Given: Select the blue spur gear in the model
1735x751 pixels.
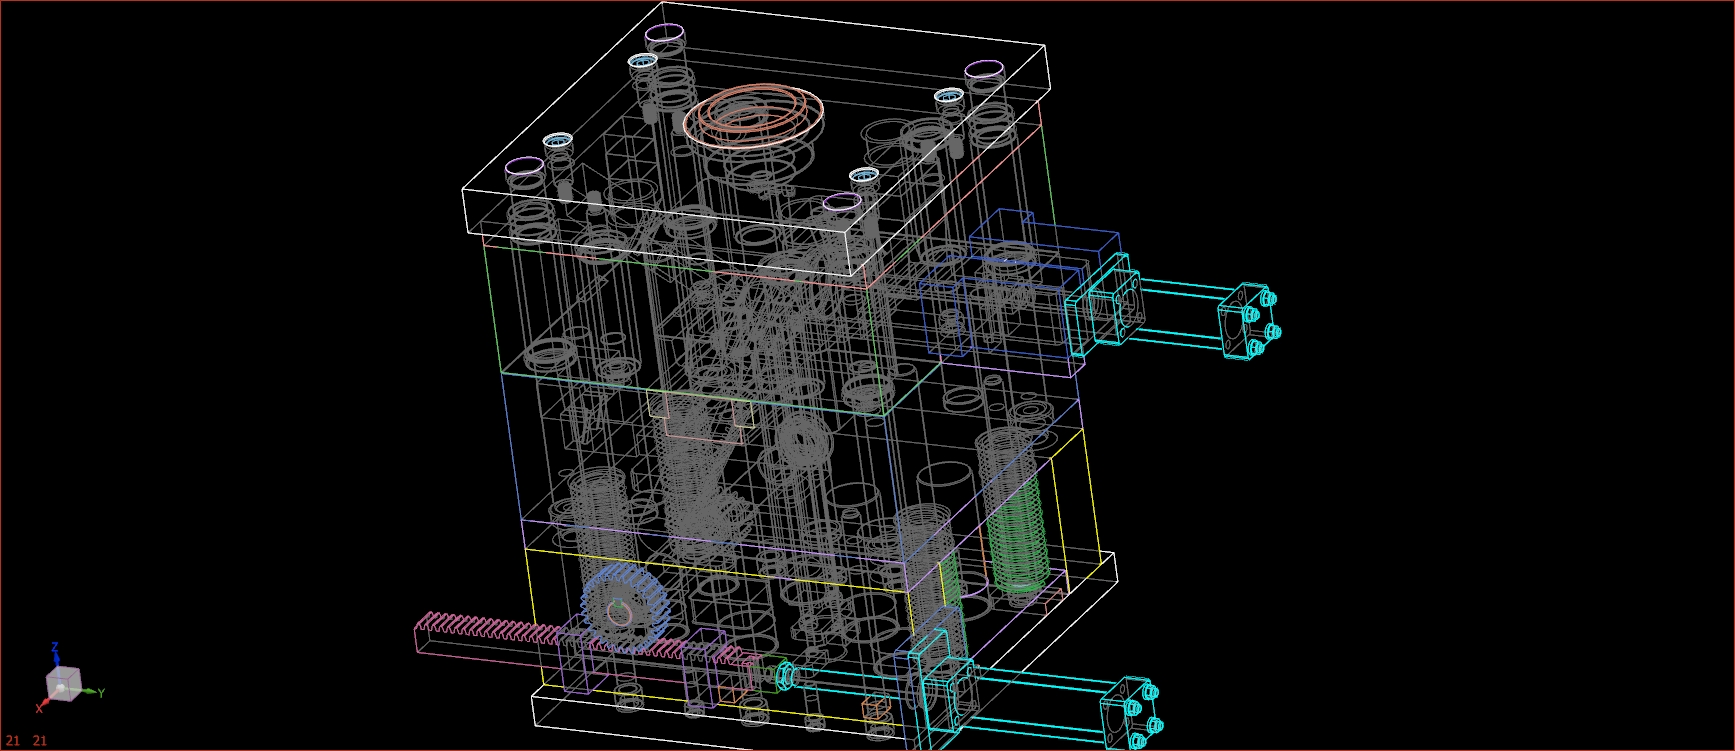Looking at the screenshot, I should coord(626,609).
